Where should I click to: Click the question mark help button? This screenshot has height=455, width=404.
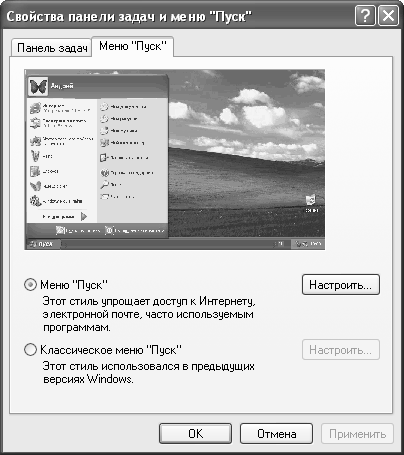365,16
